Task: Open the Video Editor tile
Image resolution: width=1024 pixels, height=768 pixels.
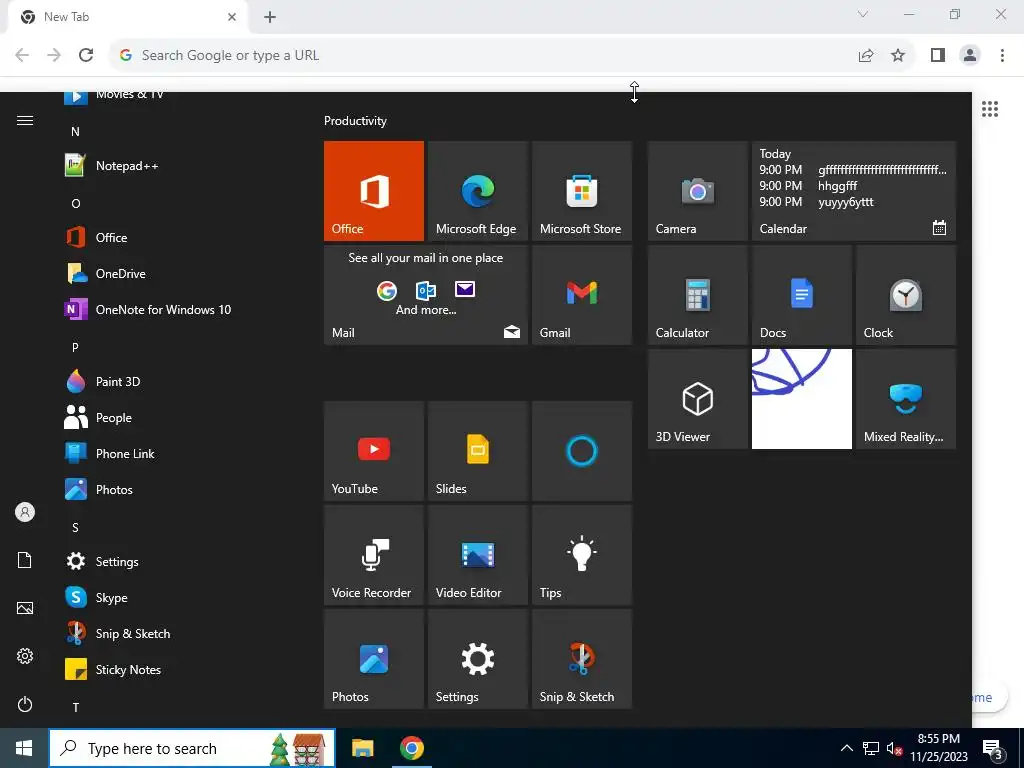Action: coord(477,554)
